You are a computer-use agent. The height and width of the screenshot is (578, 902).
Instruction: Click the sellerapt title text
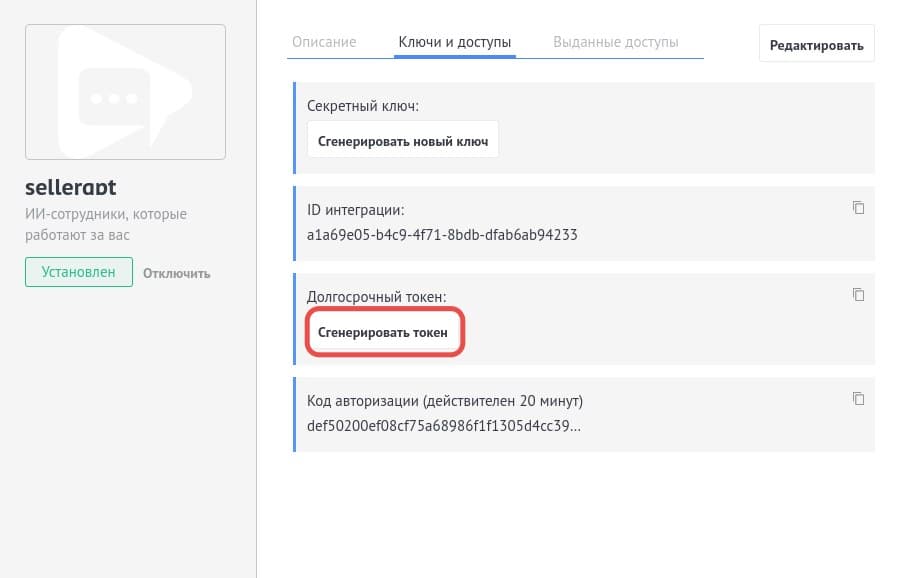[x=70, y=187]
